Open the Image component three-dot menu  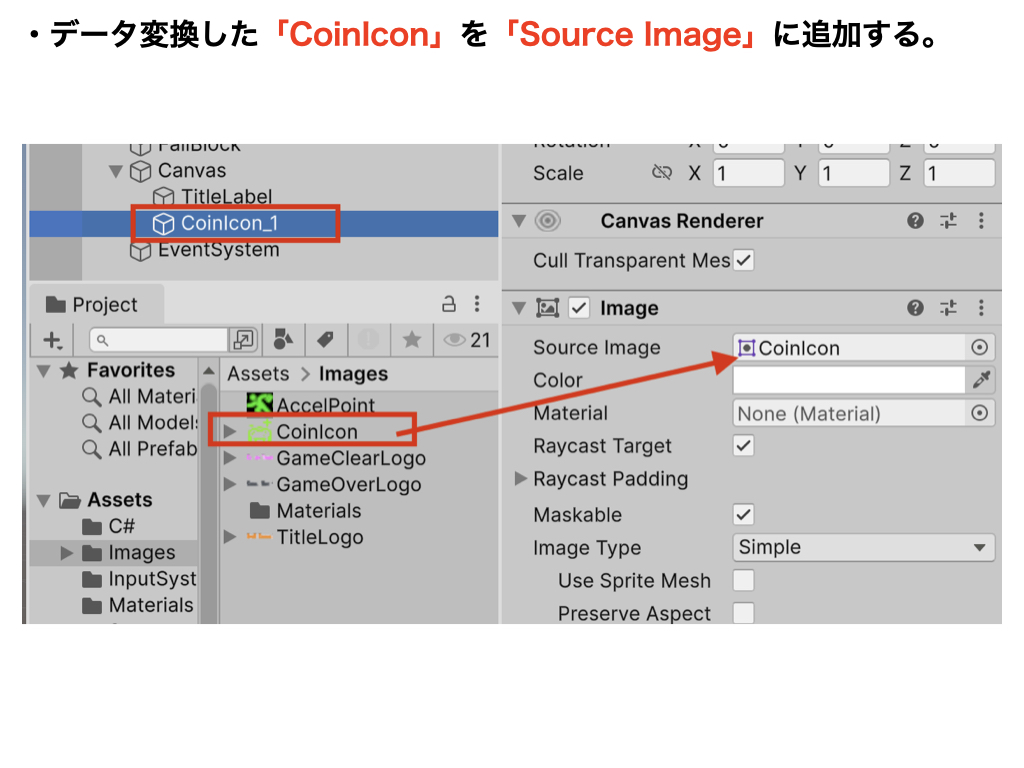981,308
